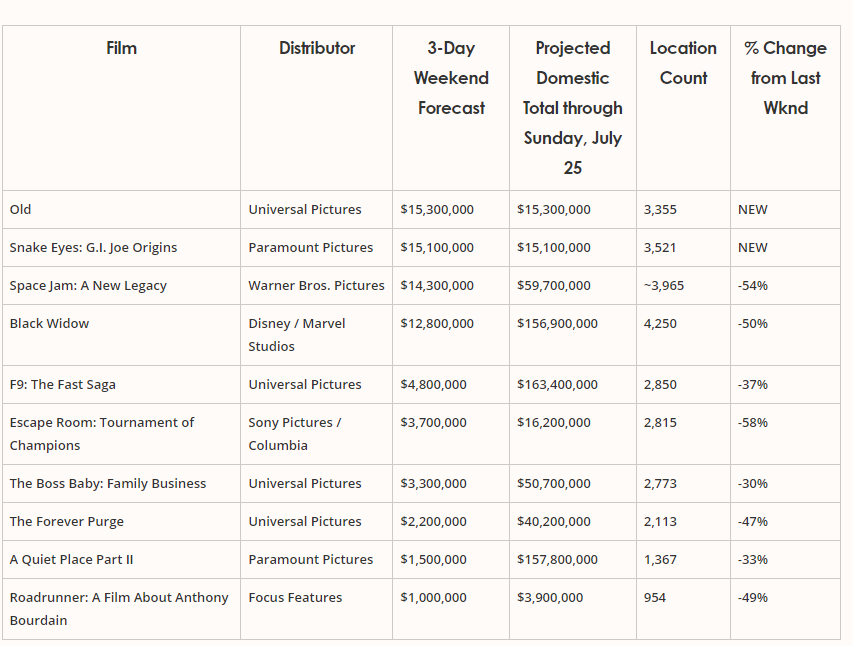Image resolution: width=853 pixels, height=646 pixels.
Task: Select the Distributor column header
Action: (x=317, y=48)
